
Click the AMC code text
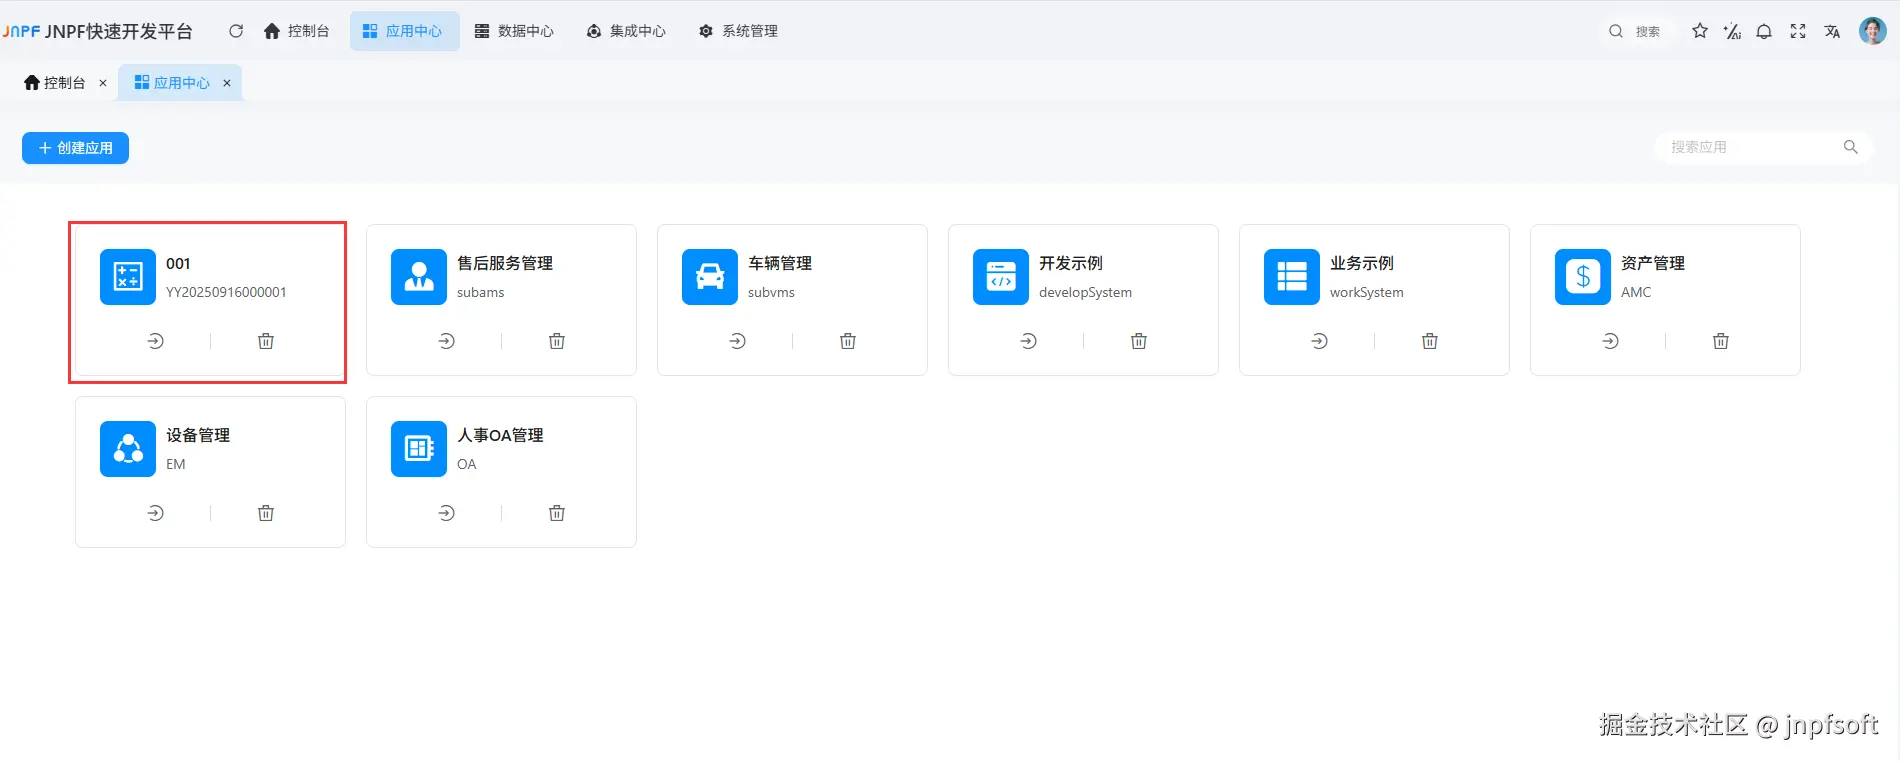tap(1636, 292)
